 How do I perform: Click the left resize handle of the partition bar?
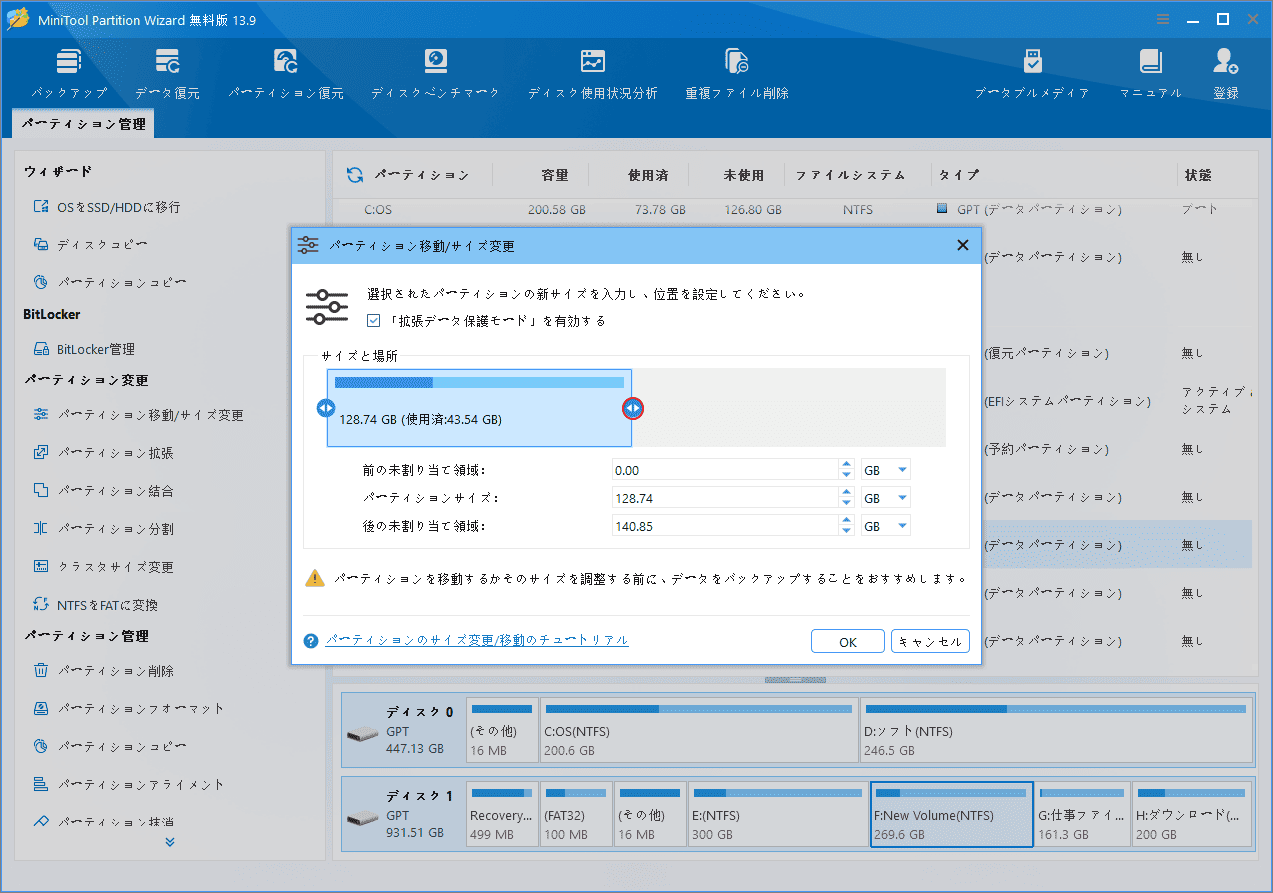tap(325, 408)
